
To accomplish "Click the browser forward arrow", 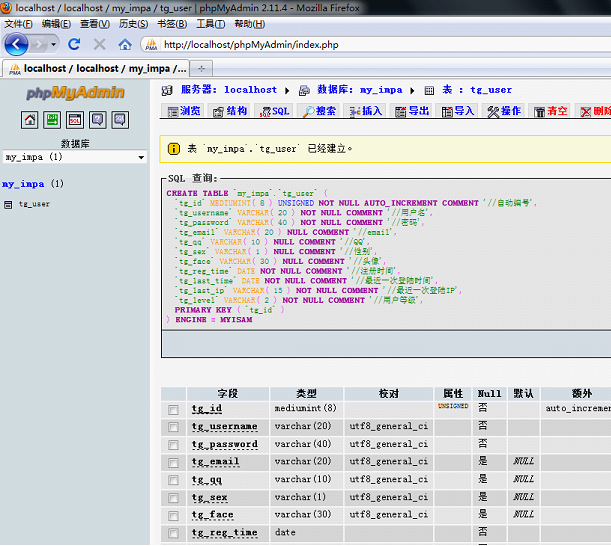I will 39,44.
